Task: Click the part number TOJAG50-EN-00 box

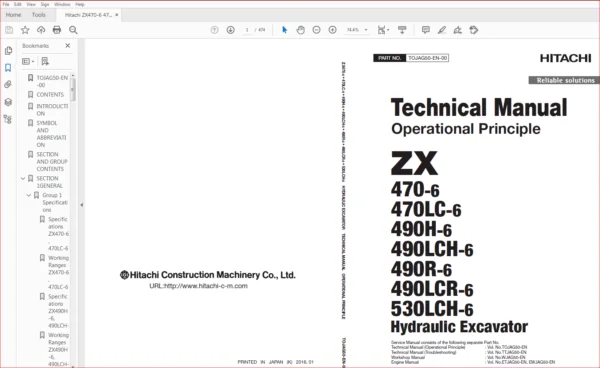Action: [x=427, y=58]
